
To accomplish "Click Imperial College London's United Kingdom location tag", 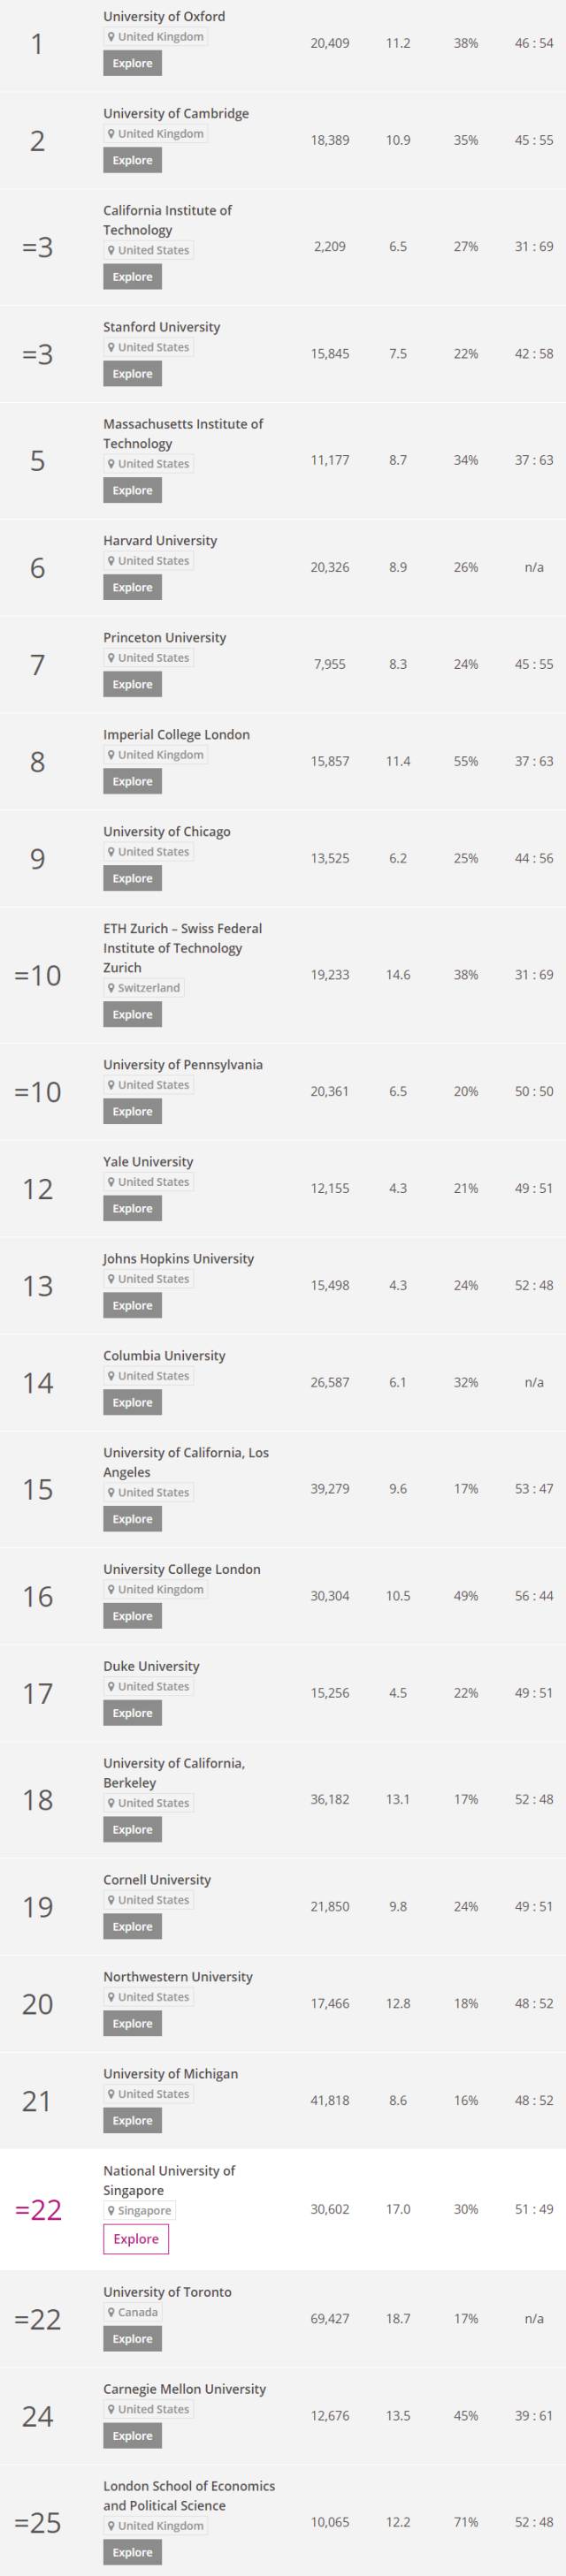I will click(156, 755).
